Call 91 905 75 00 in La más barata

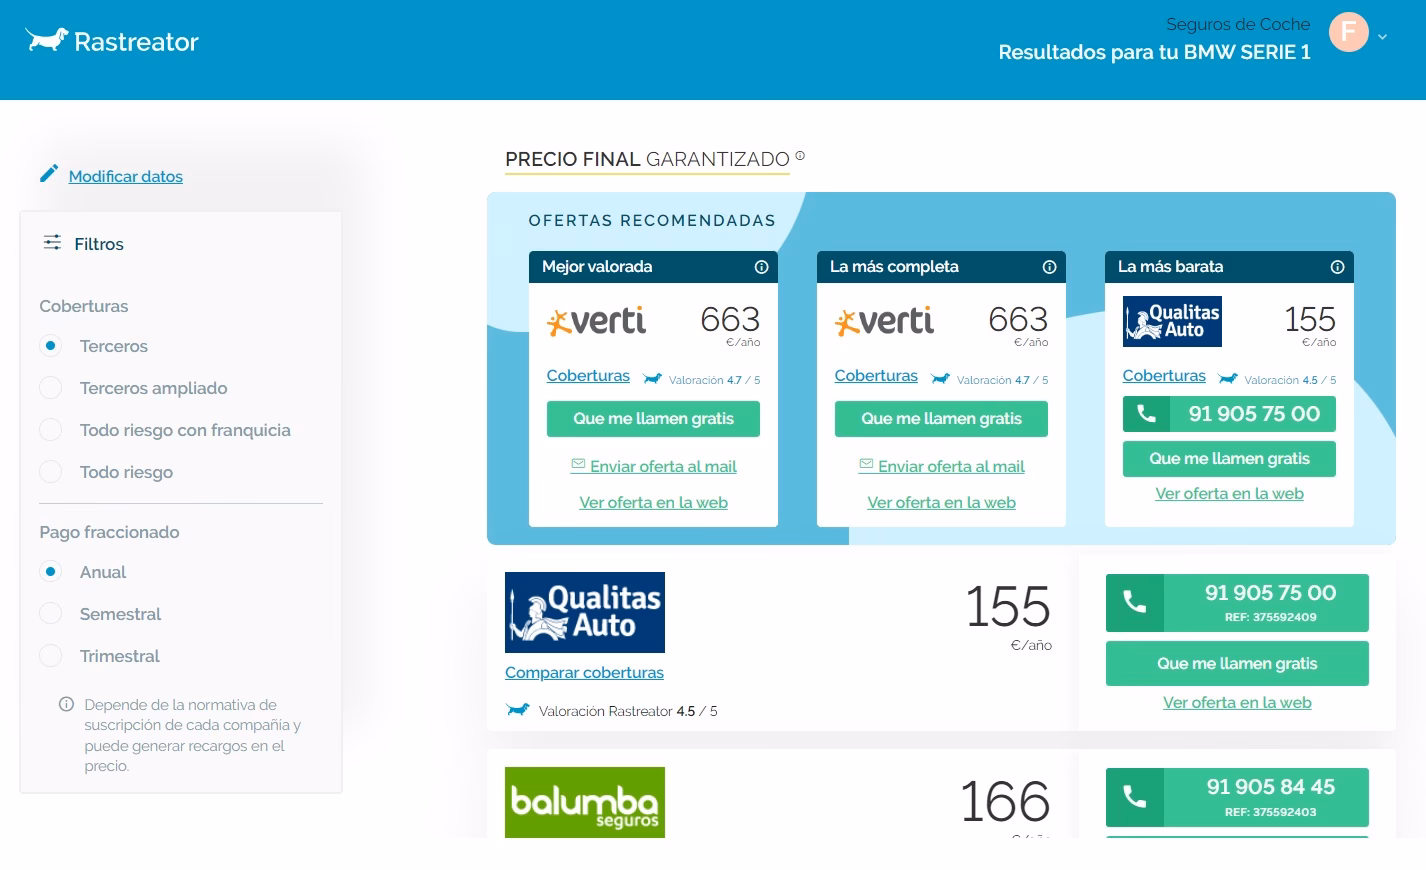tap(1229, 414)
